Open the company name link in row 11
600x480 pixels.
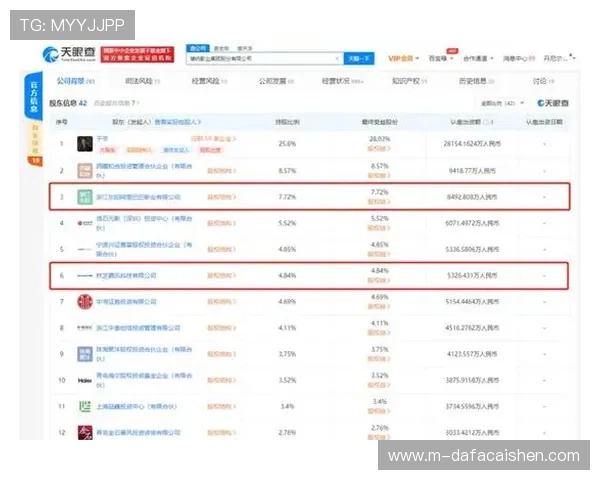(x=136, y=407)
